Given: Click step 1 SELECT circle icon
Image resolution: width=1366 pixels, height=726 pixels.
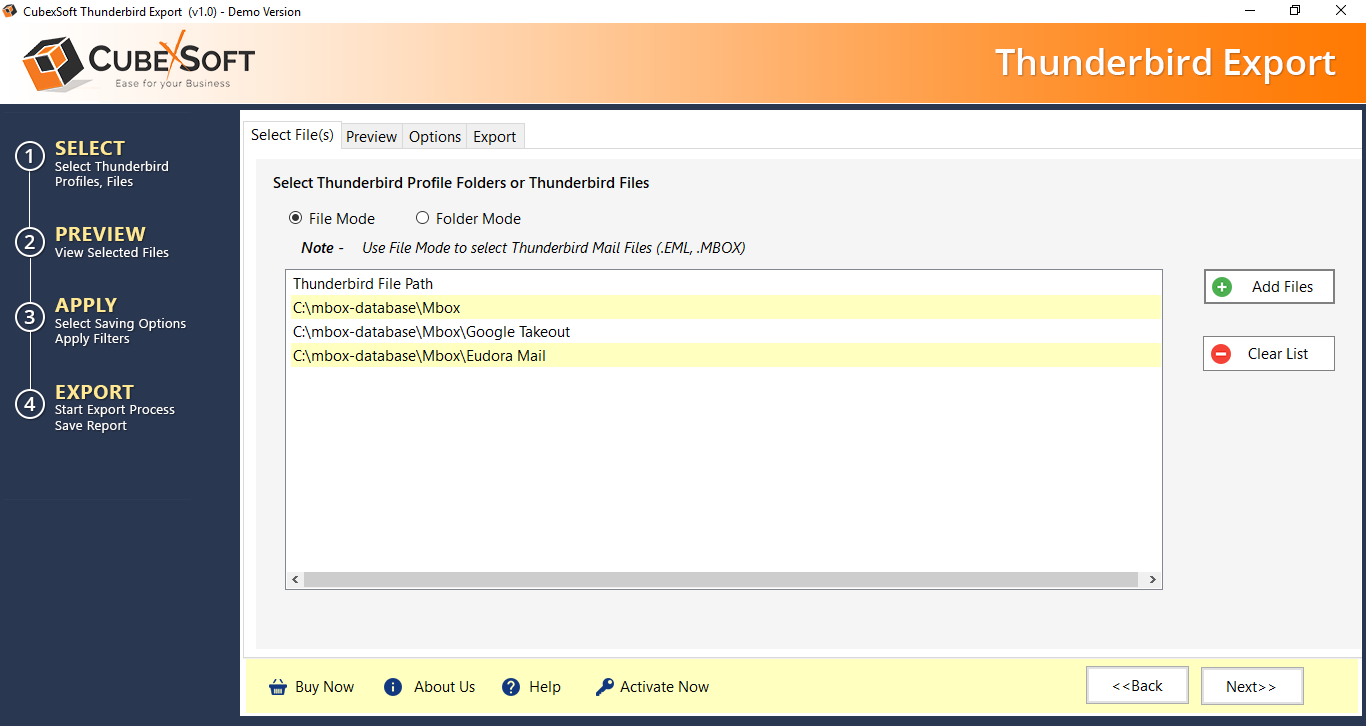Looking at the screenshot, I should [30, 157].
